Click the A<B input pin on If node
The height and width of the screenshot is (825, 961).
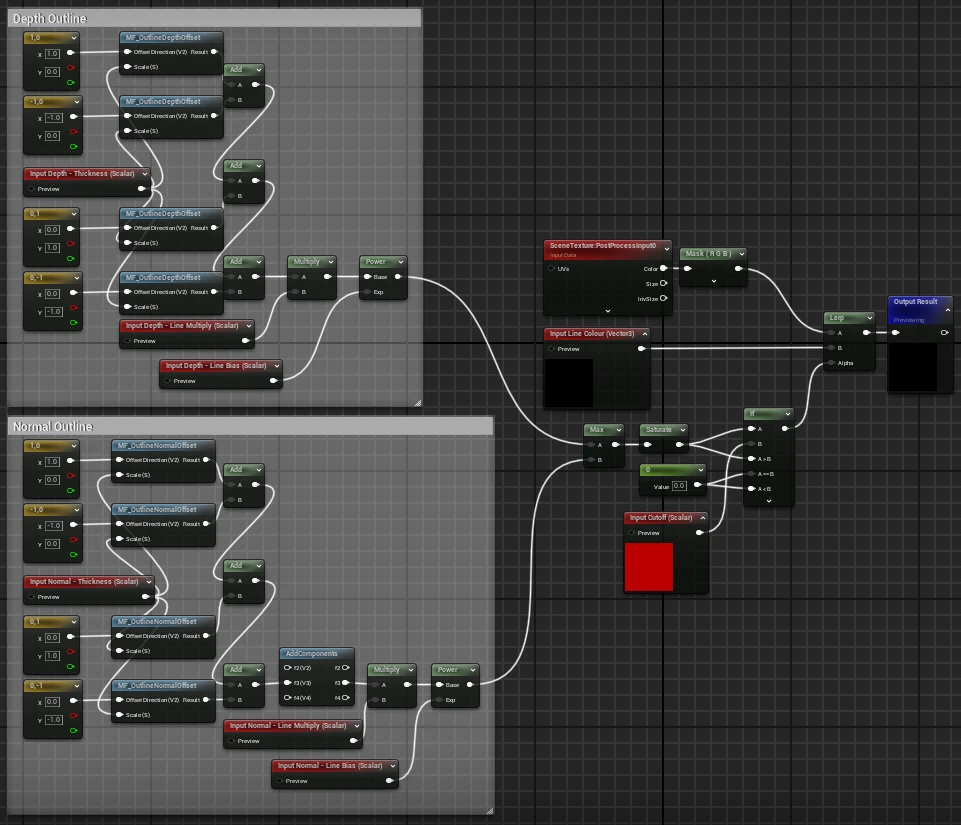[x=751, y=489]
